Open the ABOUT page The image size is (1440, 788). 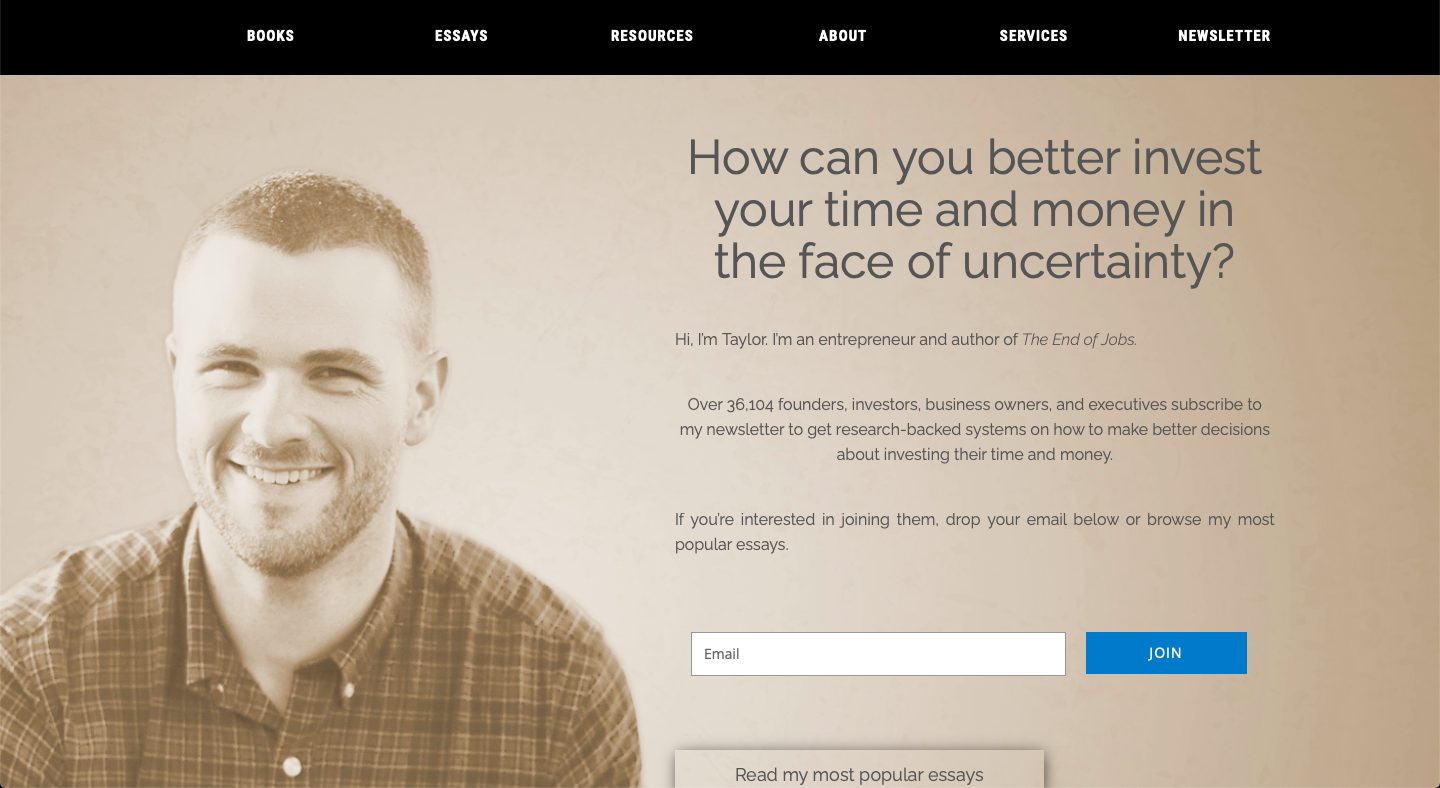coord(842,36)
